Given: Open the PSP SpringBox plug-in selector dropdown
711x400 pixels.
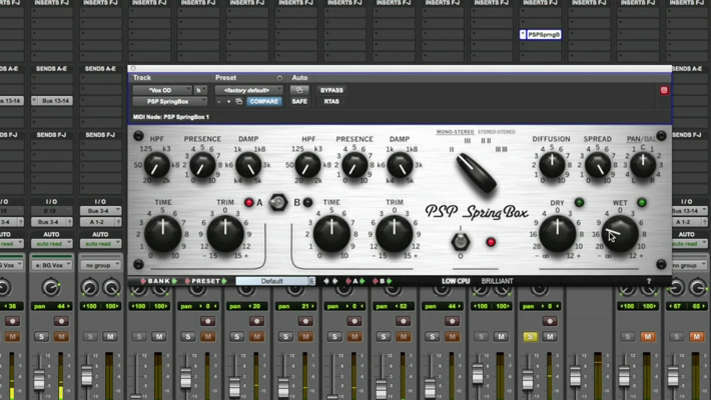Looking at the screenshot, I should [170, 102].
